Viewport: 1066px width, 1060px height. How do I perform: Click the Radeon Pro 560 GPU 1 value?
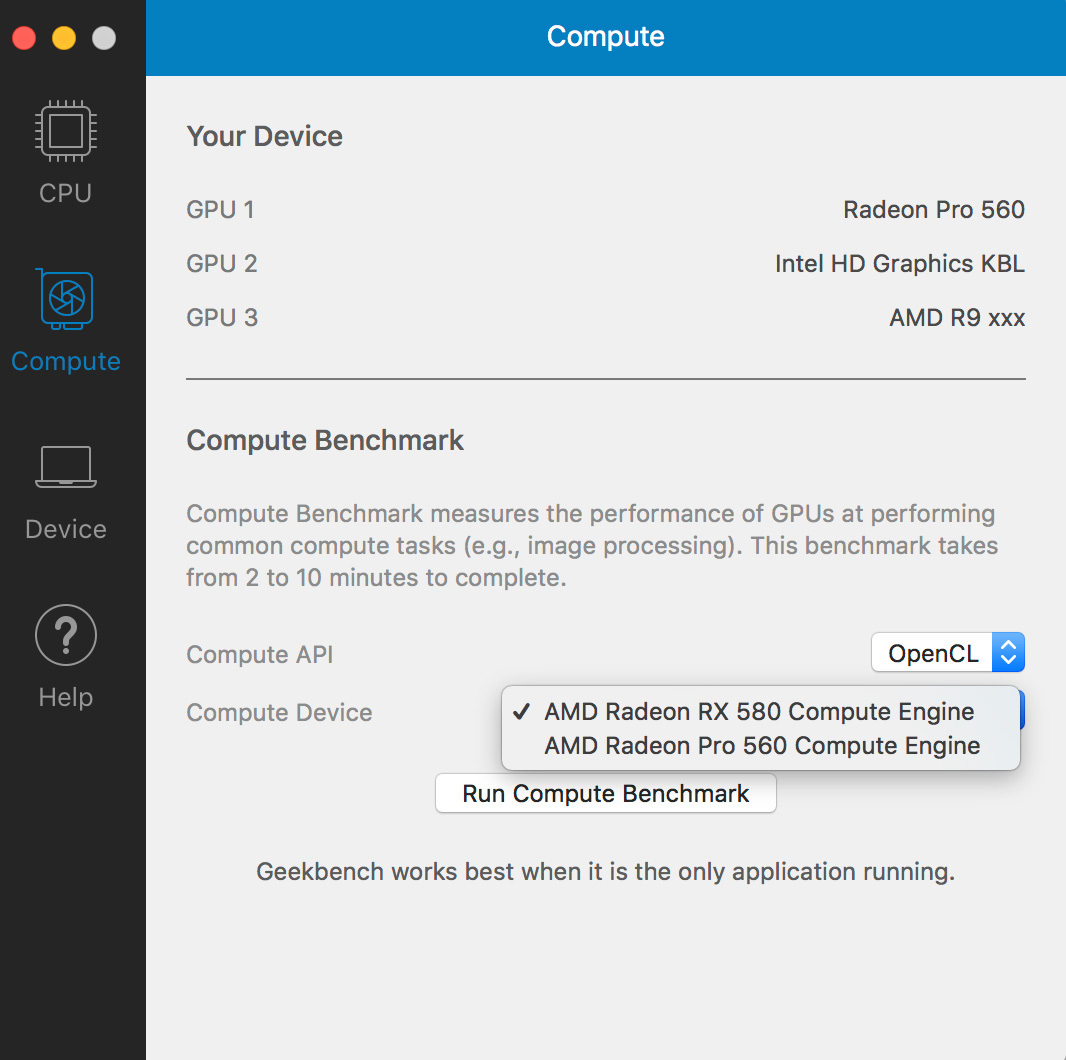(933, 209)
